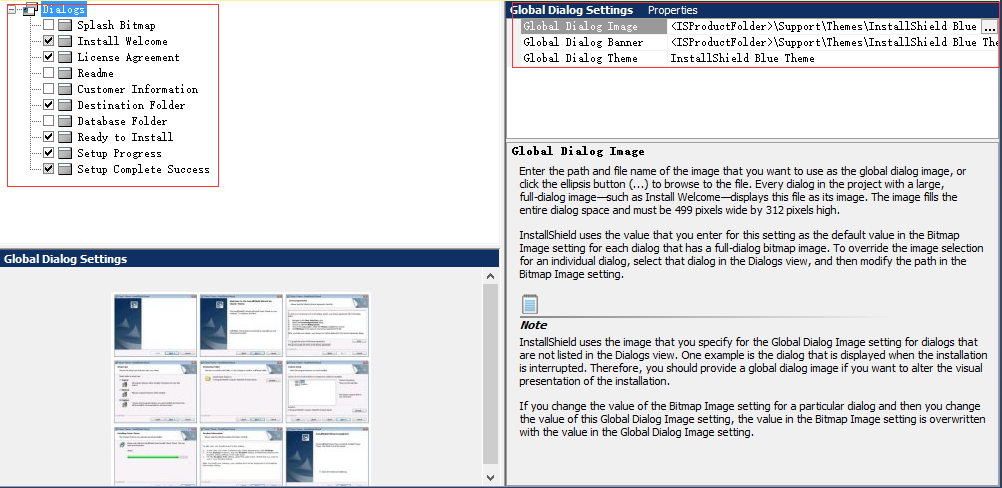Click the Setup Progress dialog icon
This screenshot has width=1002, height=488.
click(x=65, y=153)
